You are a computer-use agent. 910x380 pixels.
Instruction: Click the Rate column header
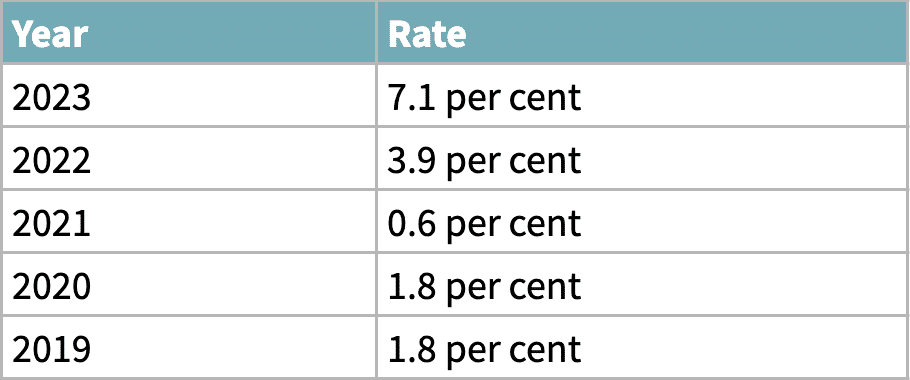pyautogui.click(x=642, y=32)
